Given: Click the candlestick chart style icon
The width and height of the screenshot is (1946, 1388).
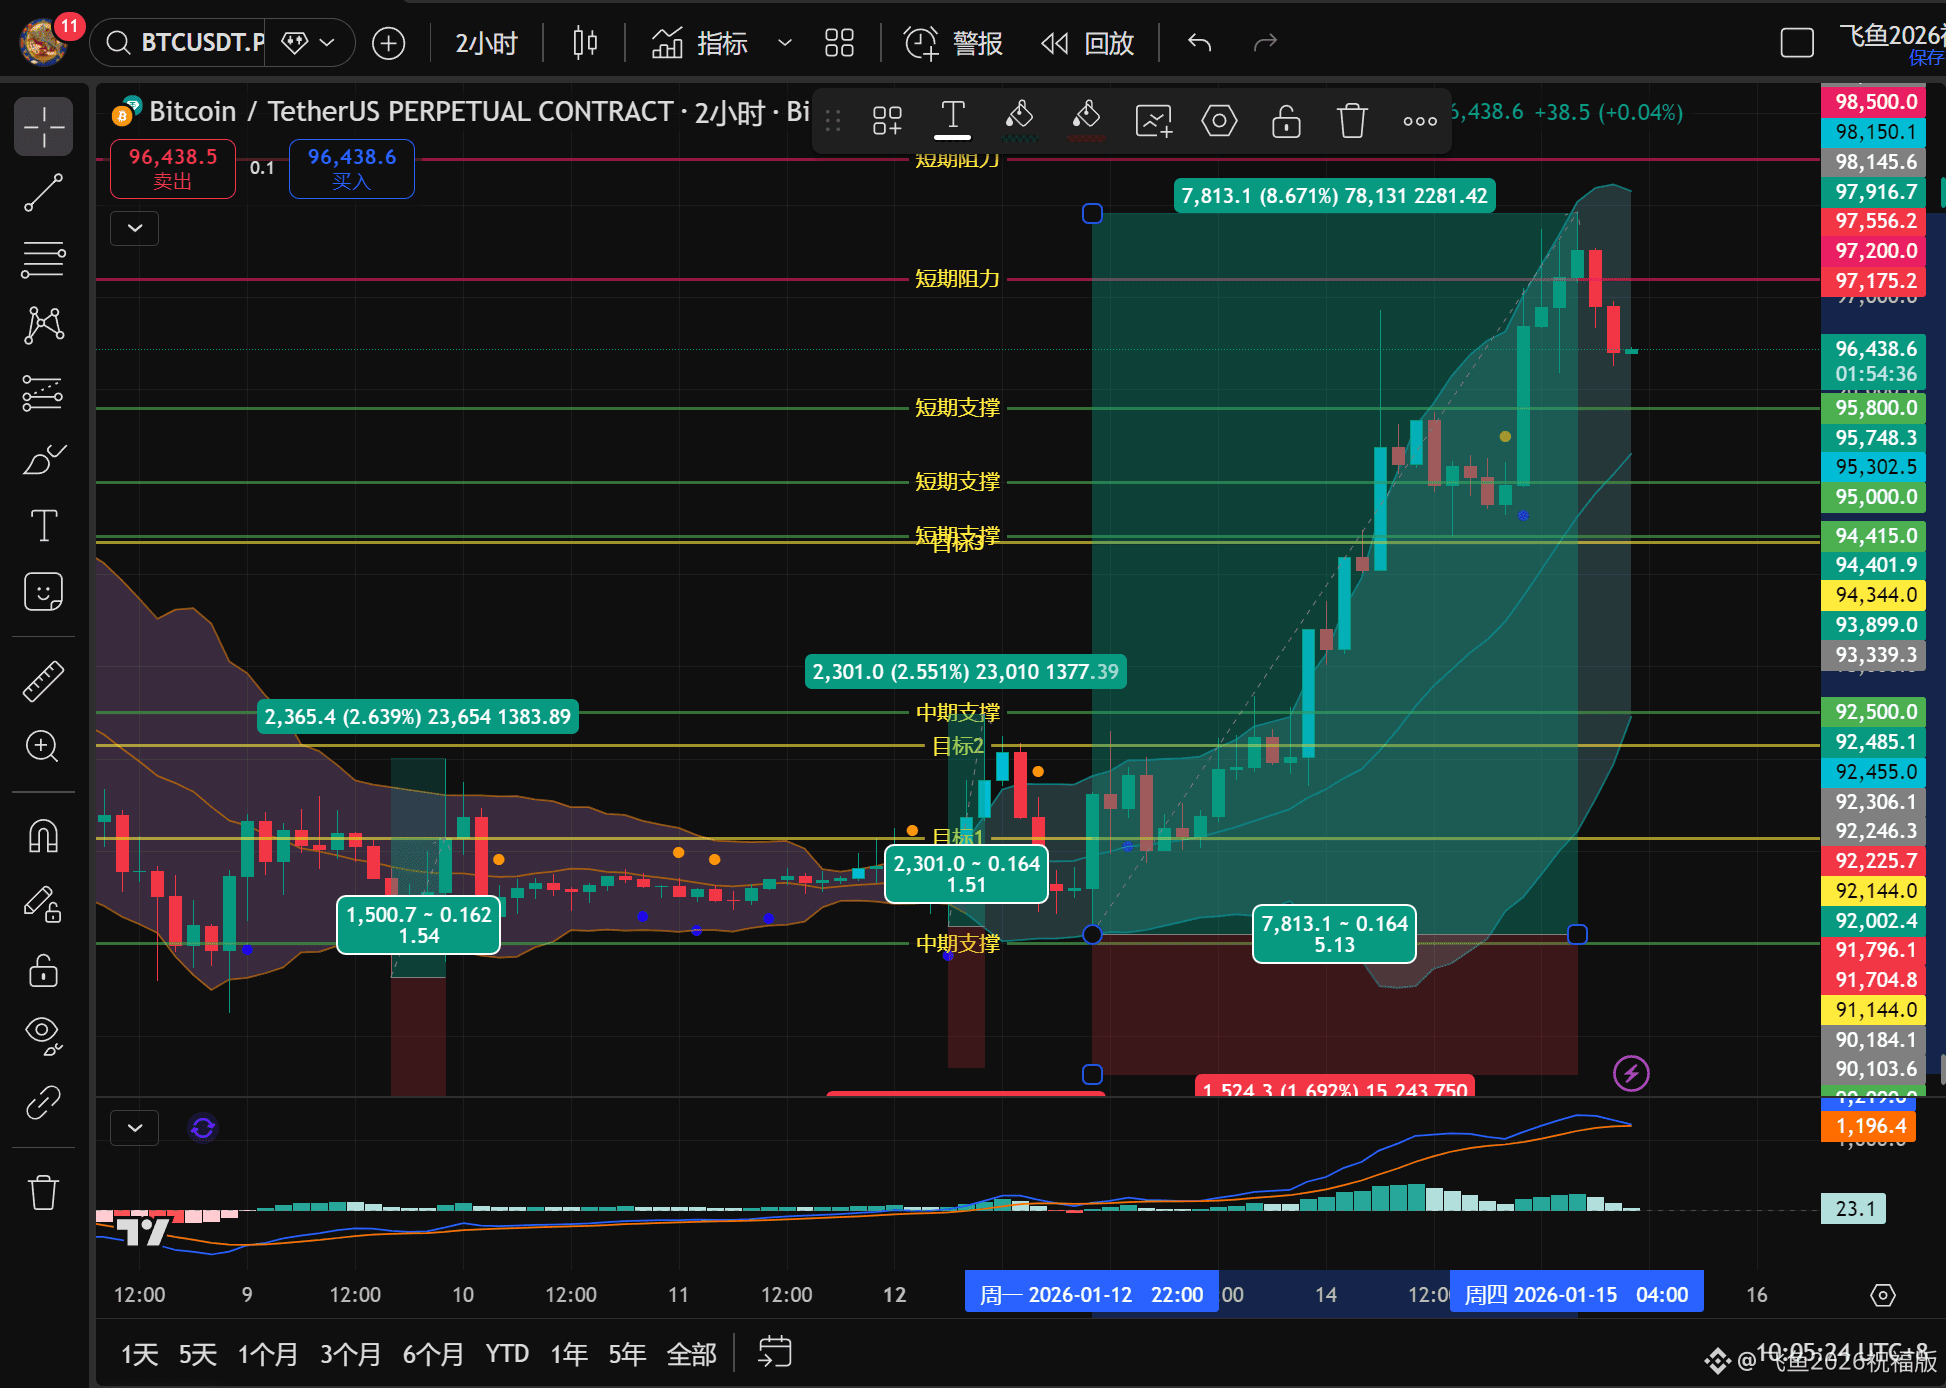Looking at the screenshot, I should tap(585, 43).
